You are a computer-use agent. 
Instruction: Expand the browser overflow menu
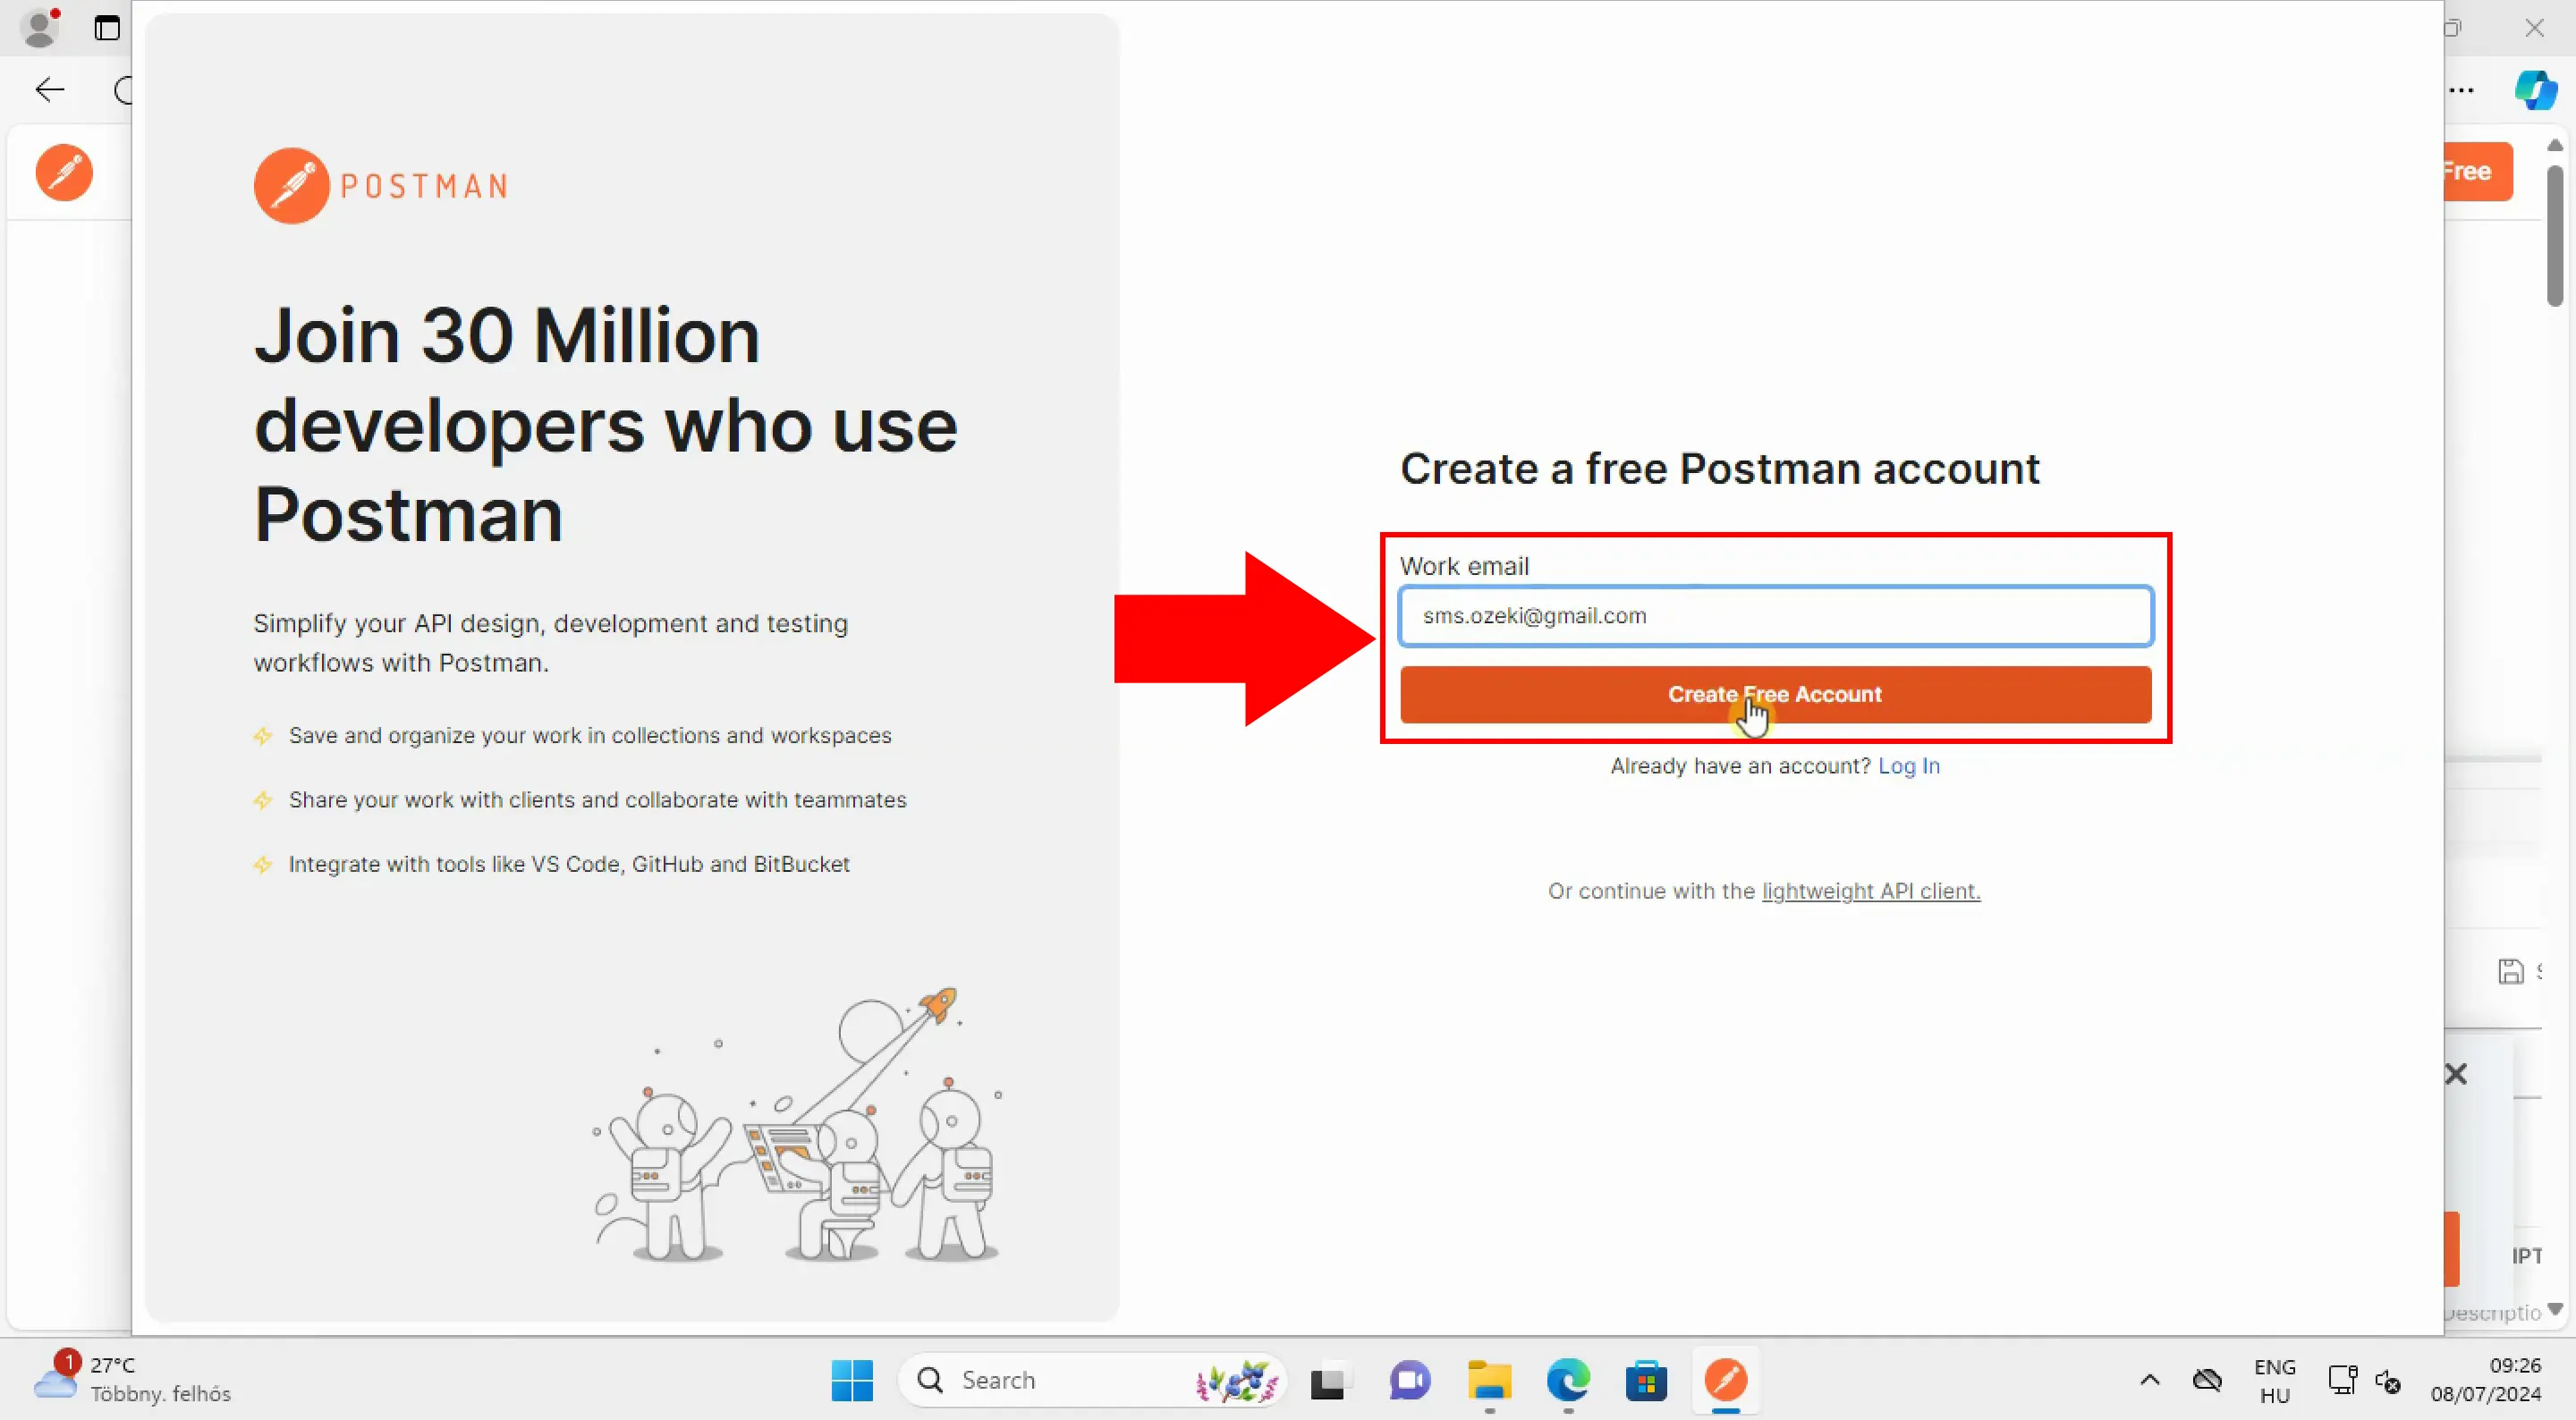[2461, 89]
